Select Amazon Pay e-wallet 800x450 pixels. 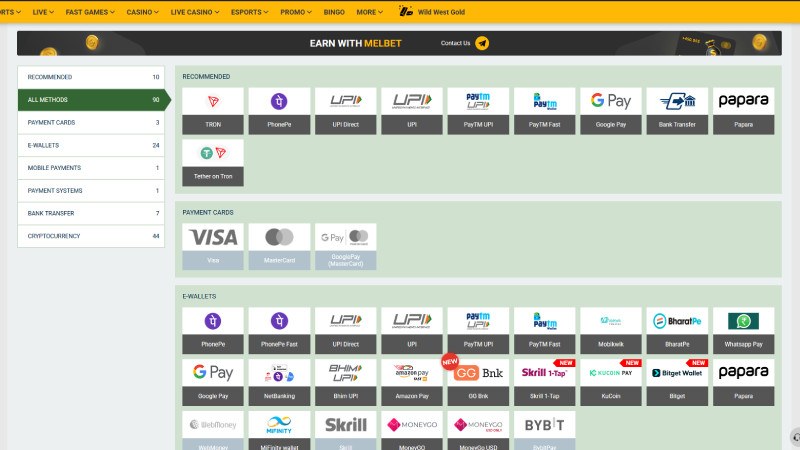412,383
